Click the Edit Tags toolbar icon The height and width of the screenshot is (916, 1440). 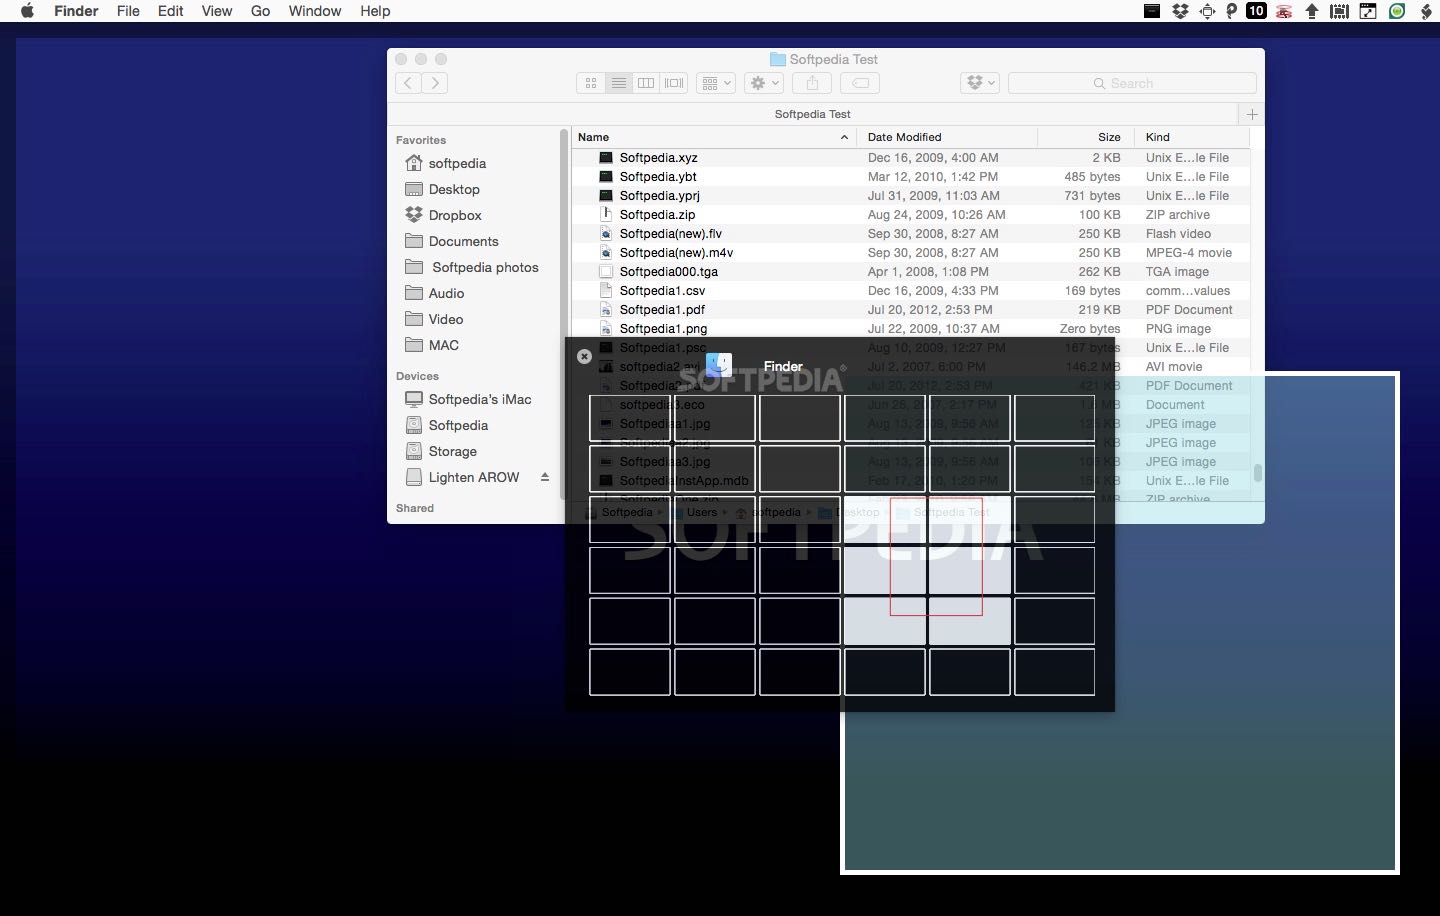point(860,83)
